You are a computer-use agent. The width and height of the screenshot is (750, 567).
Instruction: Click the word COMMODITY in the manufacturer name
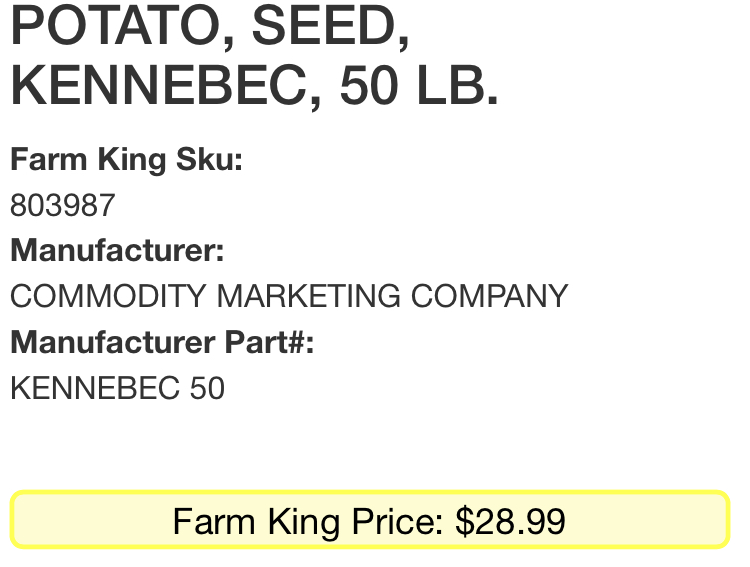[108, 296]
